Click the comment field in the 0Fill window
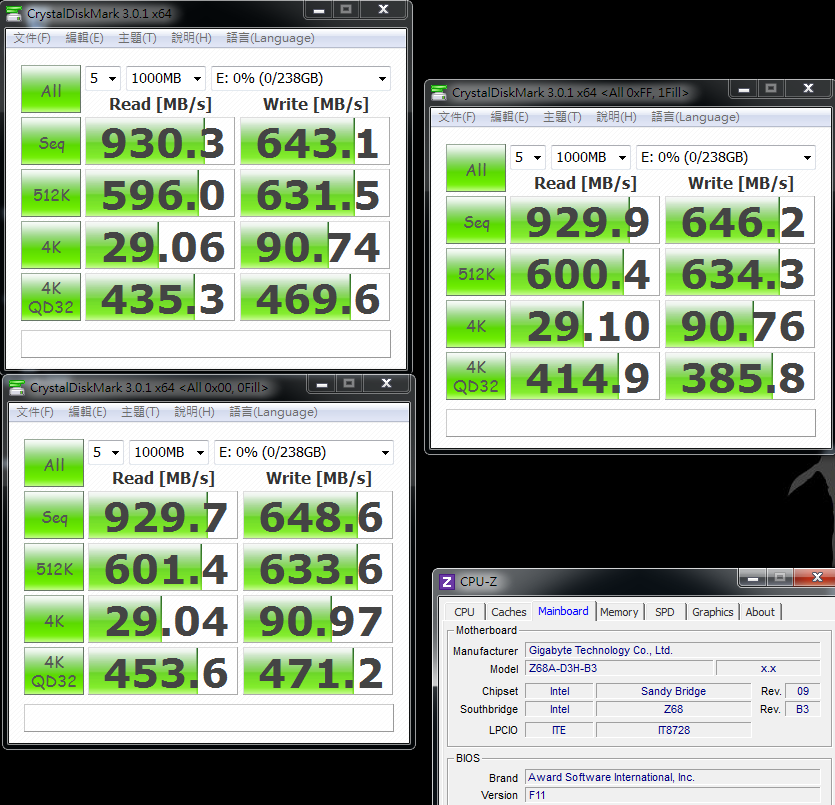 coord(209,718)
